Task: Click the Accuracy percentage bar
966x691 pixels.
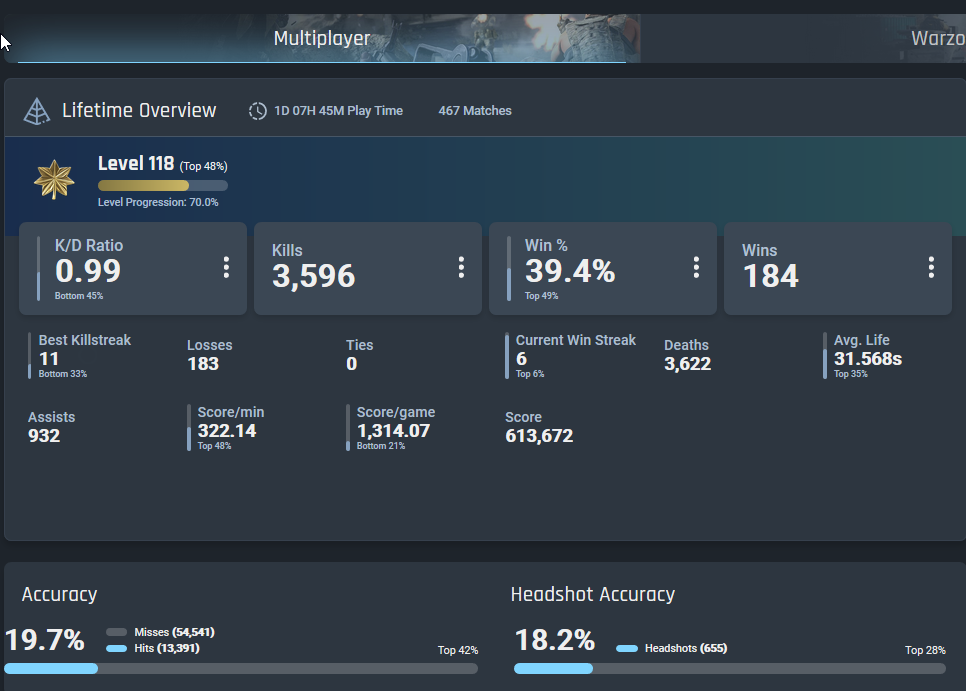Action: [241, 669]
